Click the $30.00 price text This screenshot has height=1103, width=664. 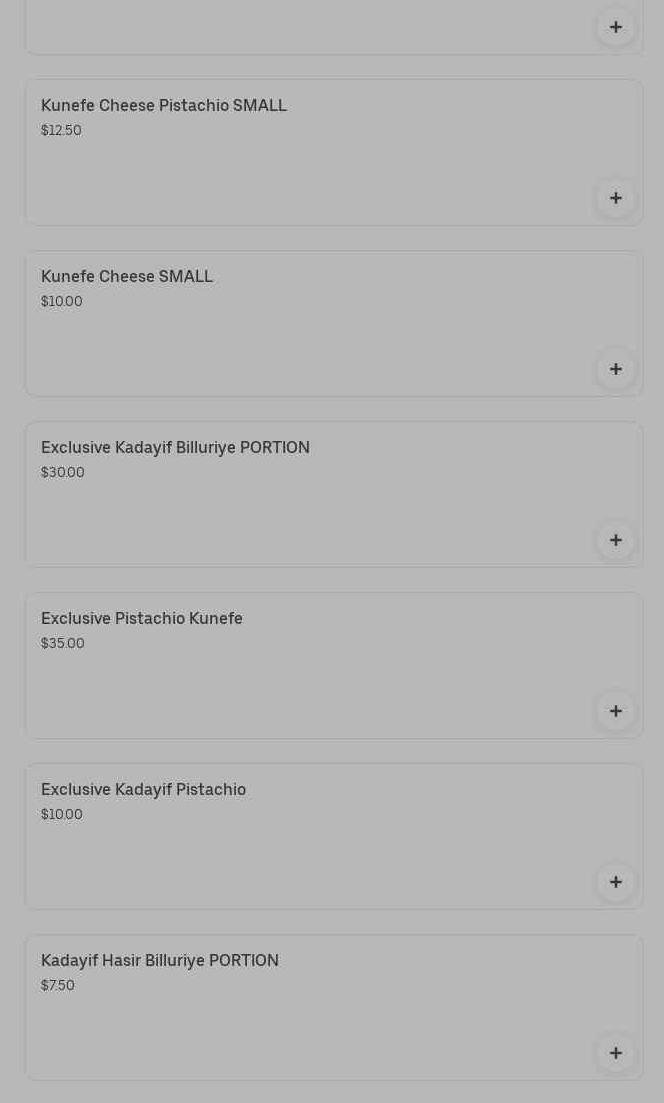tap(63, 472)
